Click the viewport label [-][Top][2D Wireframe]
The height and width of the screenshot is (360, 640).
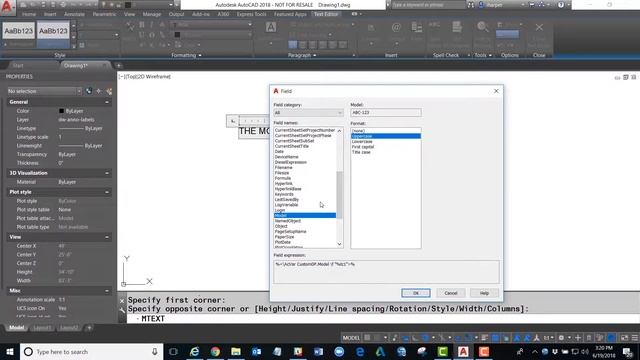click(x=144, y=77)
